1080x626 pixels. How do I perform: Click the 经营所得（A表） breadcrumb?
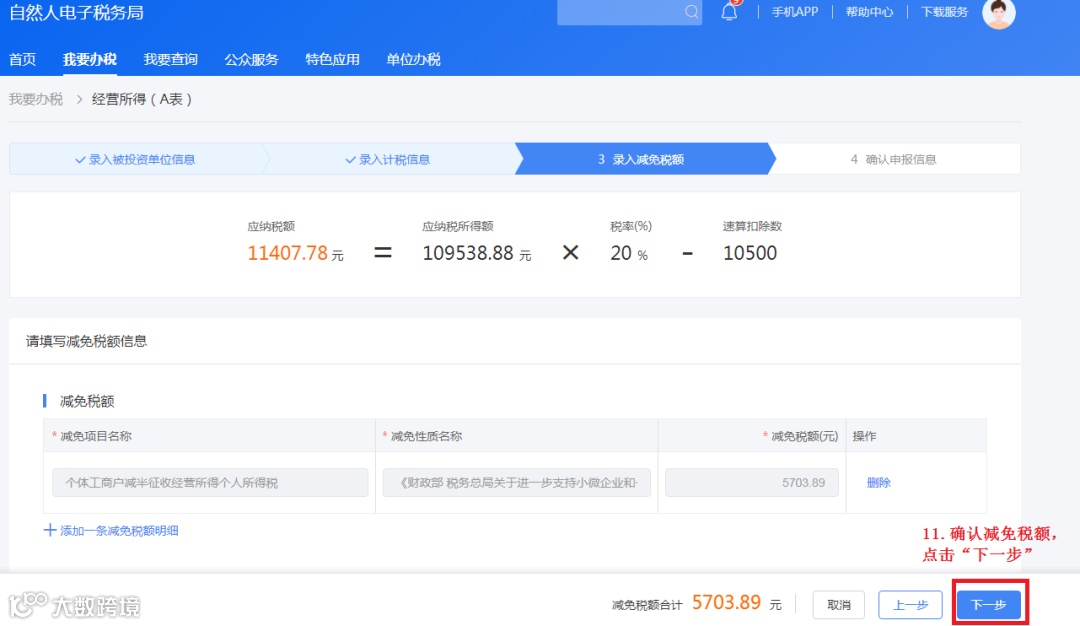[142, 99]
